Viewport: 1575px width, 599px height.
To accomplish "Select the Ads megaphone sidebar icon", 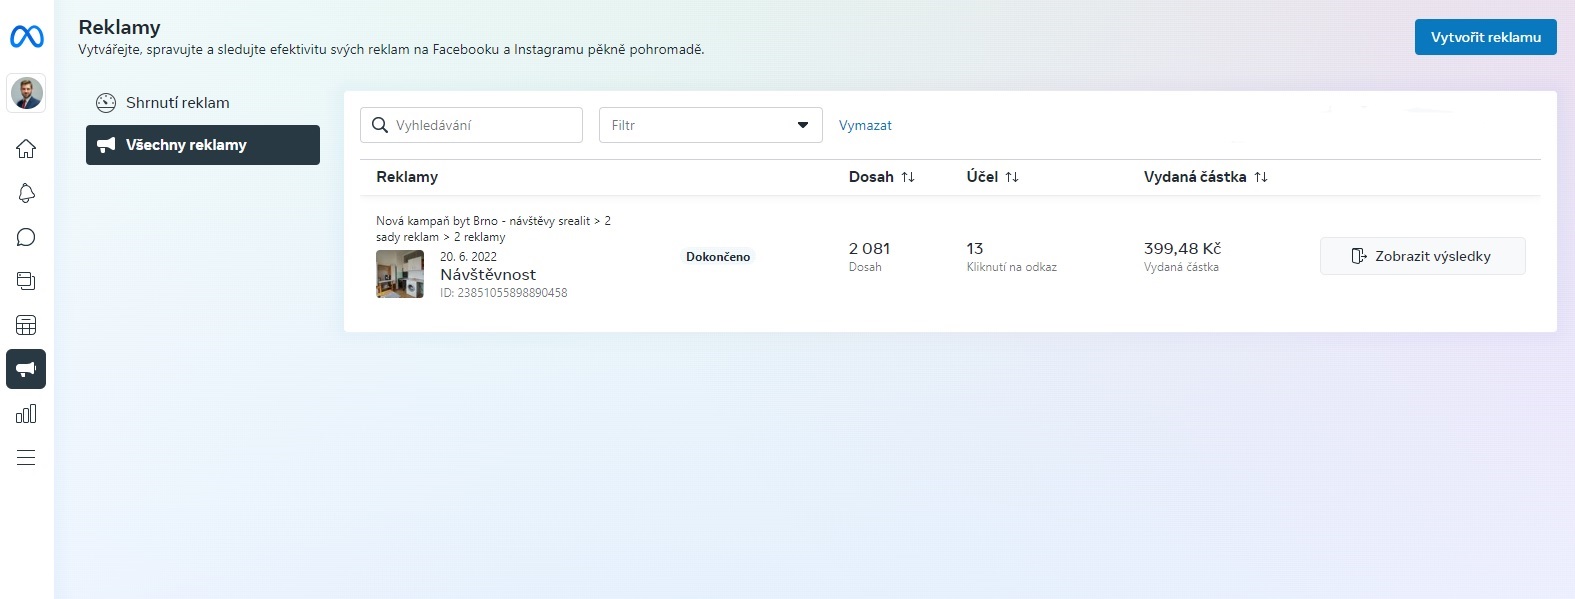I will pyautogui.click(x=26, y=369).
